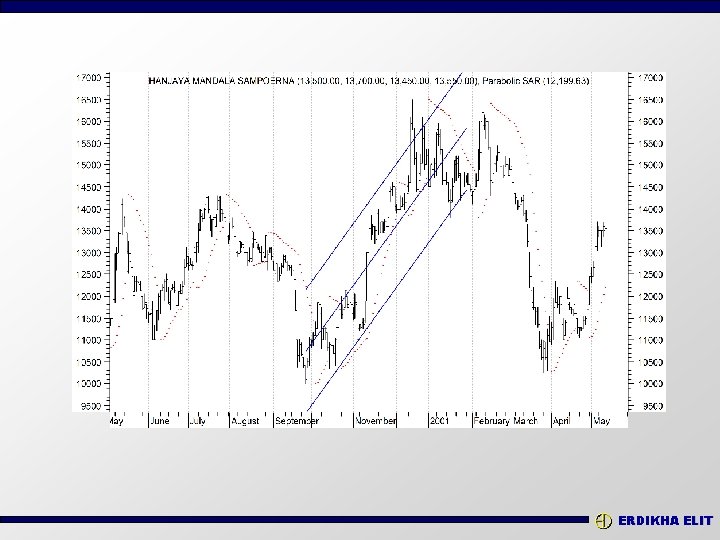
Task: Click the final May label after April
Action: [x=602, y=421]
